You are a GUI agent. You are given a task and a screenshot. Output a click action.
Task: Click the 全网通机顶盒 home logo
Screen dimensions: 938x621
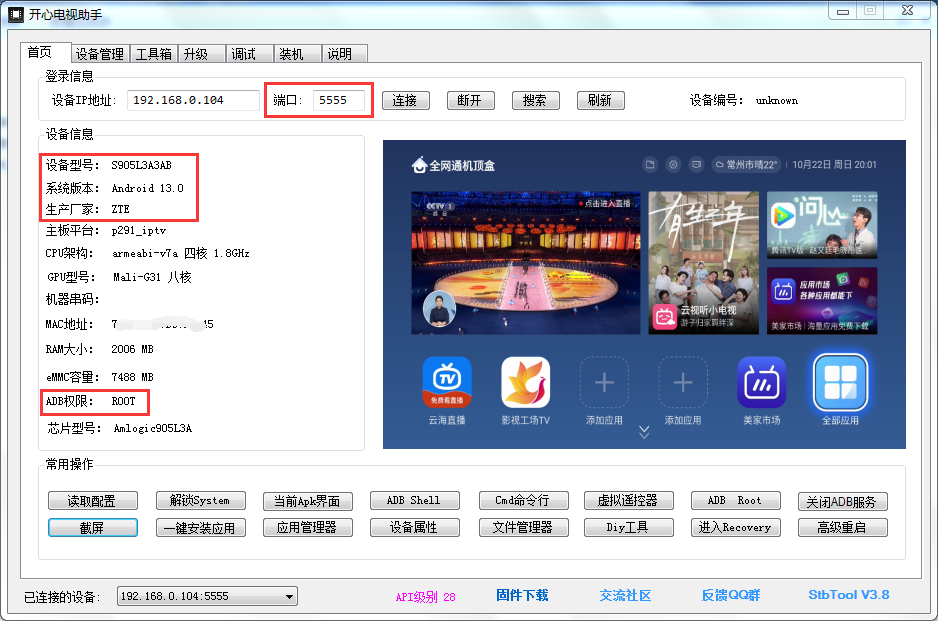(x=453, y=165)
